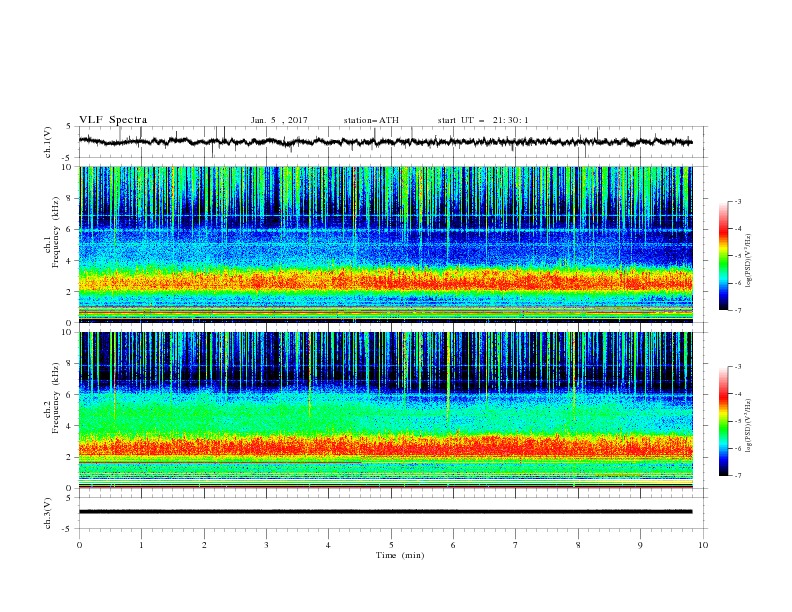This screenshot has width=792, height=612.
Task: Click the "ch.1(V)" axis label
Action: pos(48,142)
